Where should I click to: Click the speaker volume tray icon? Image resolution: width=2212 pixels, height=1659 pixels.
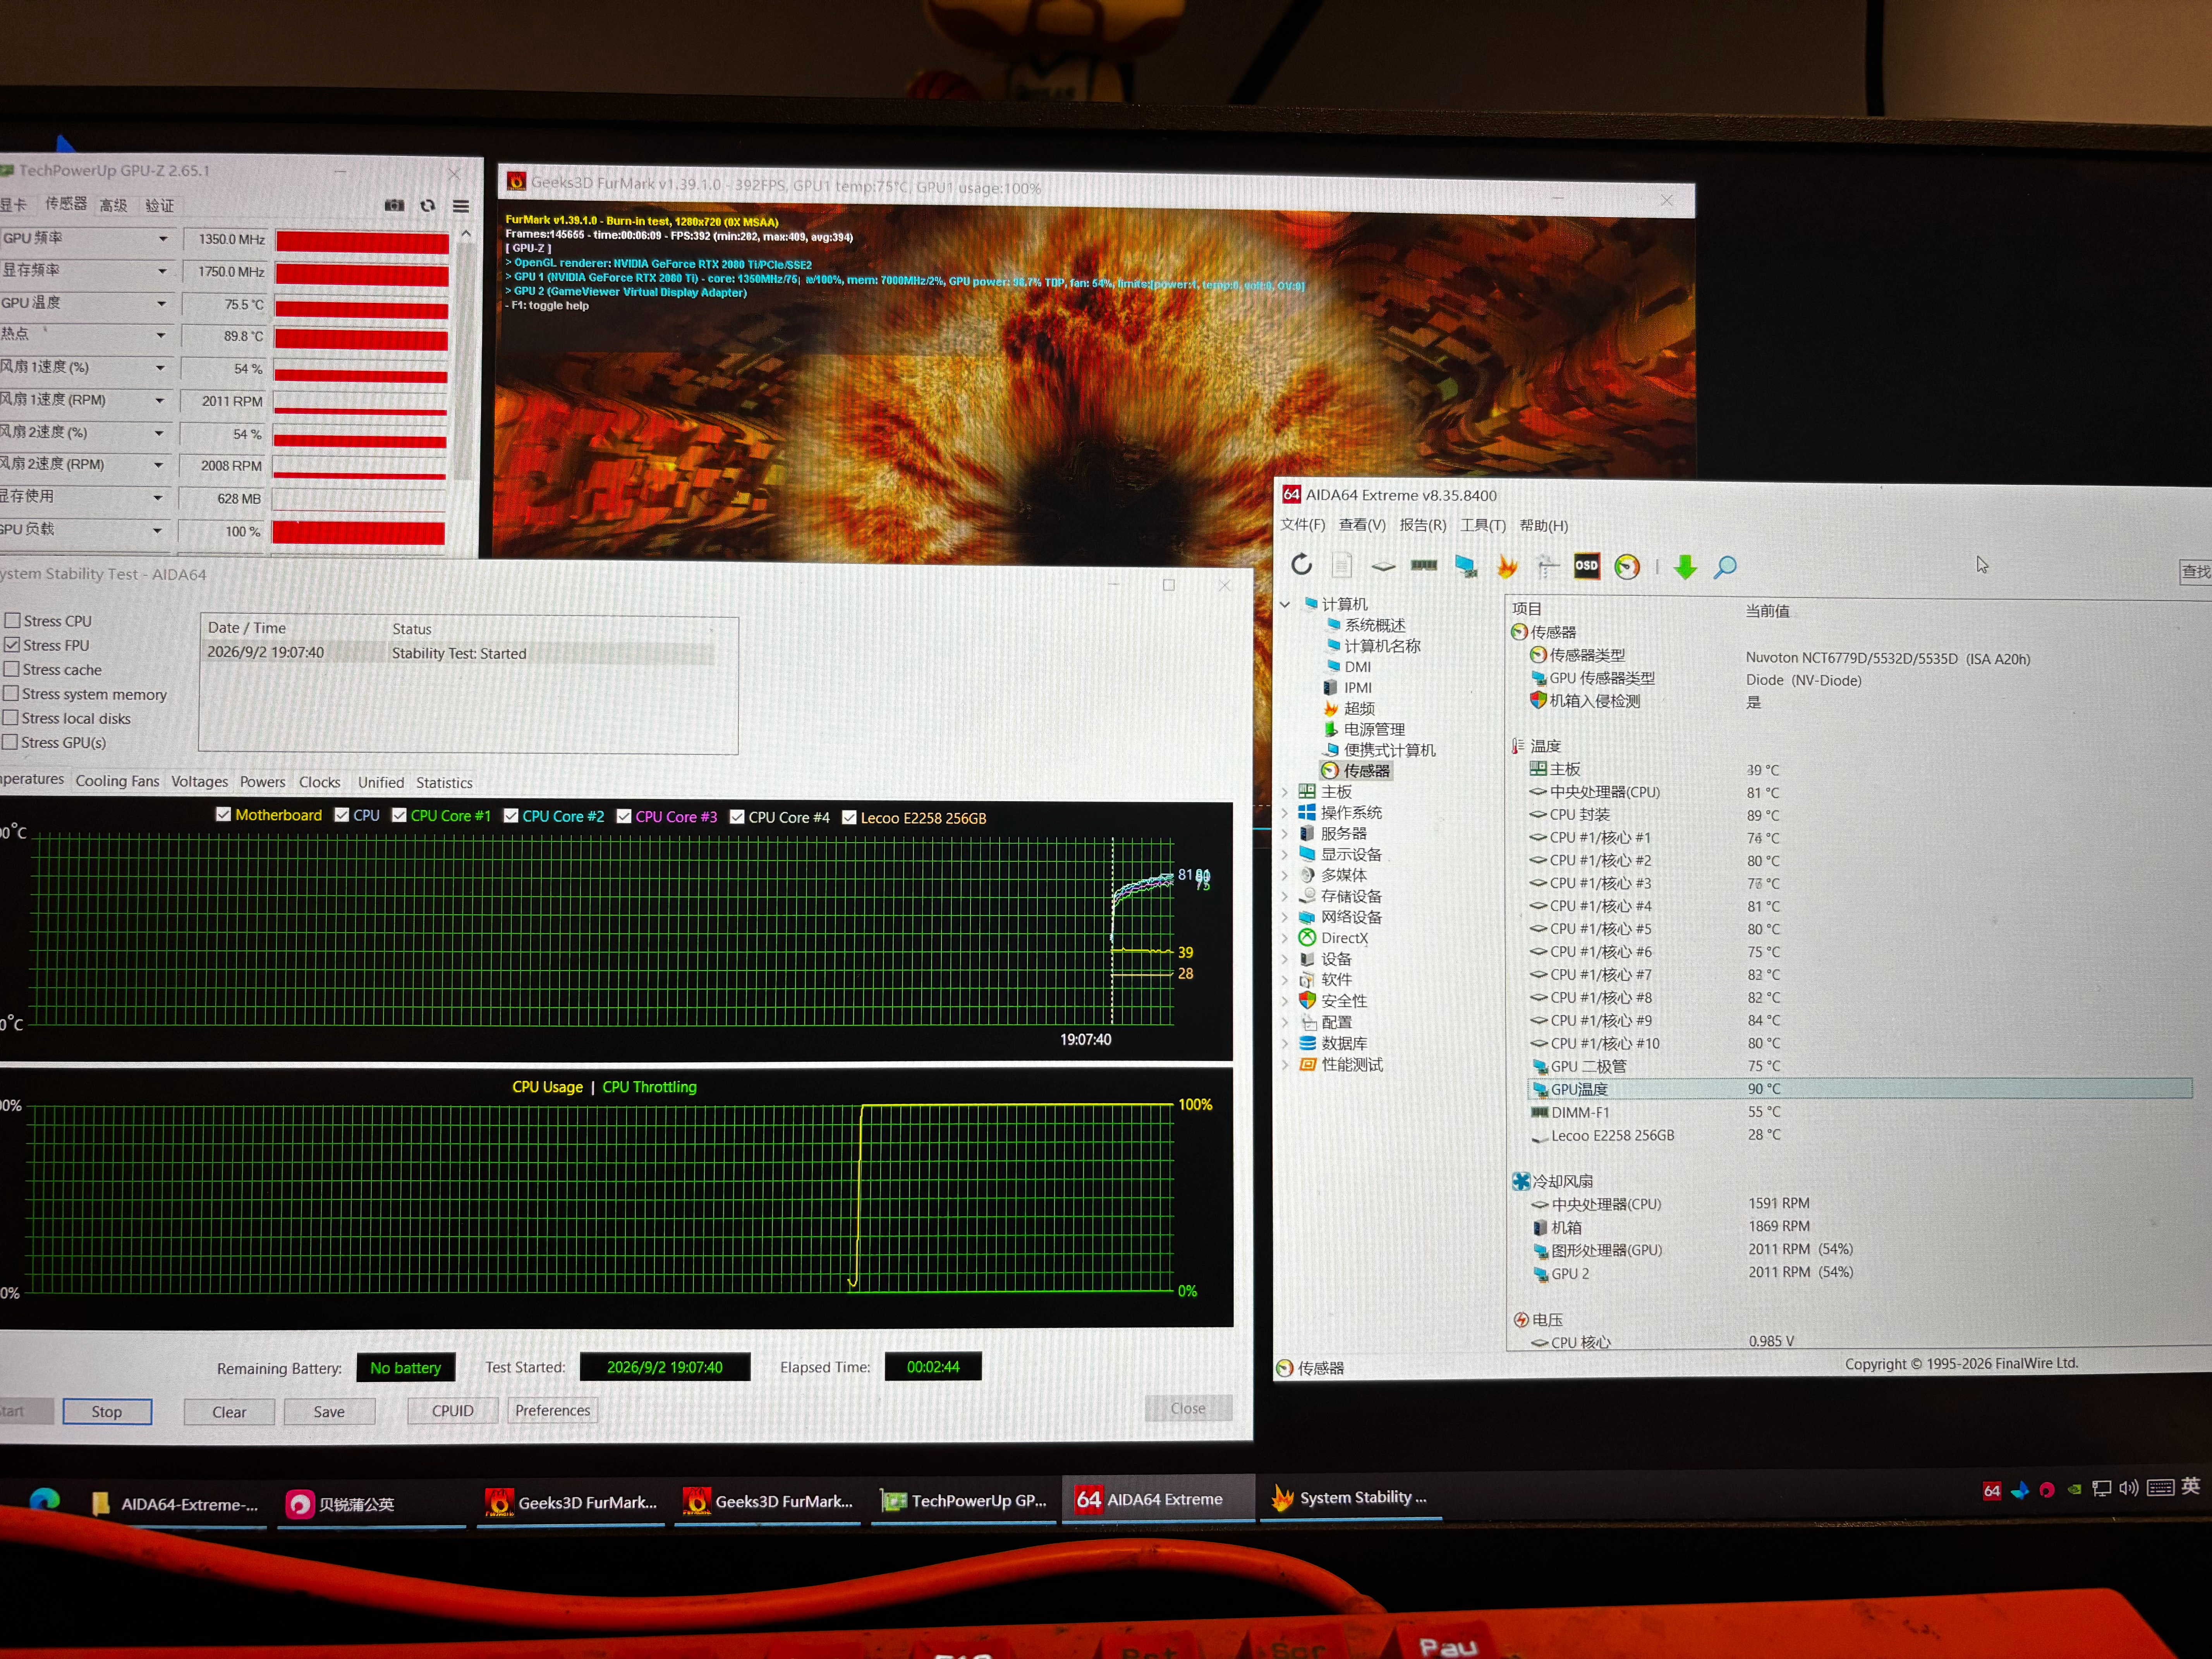tap(2129, 1488)
